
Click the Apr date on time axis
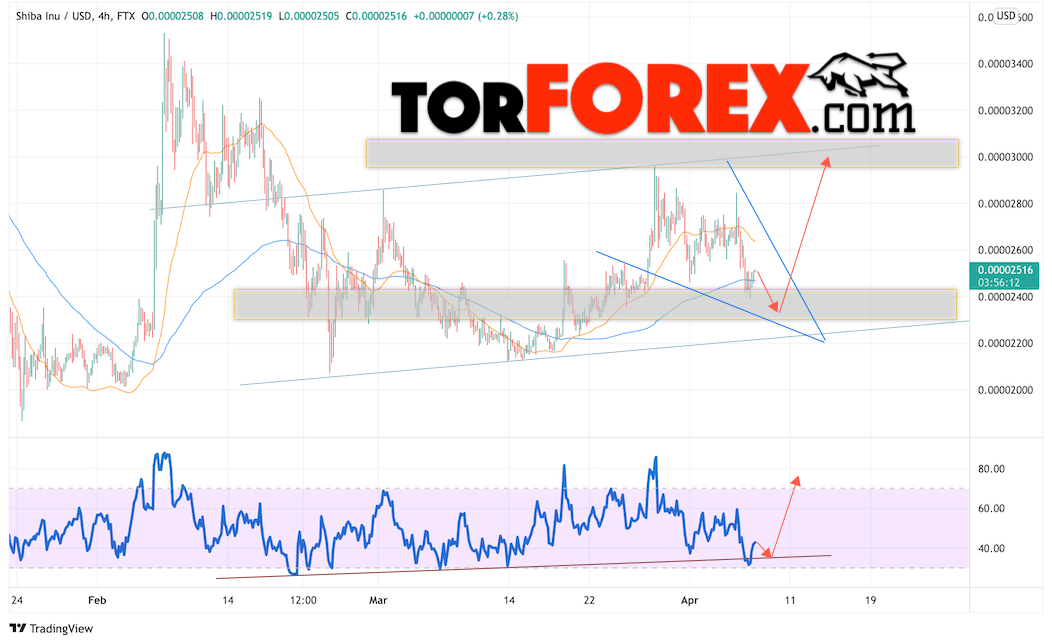[690, 600]
